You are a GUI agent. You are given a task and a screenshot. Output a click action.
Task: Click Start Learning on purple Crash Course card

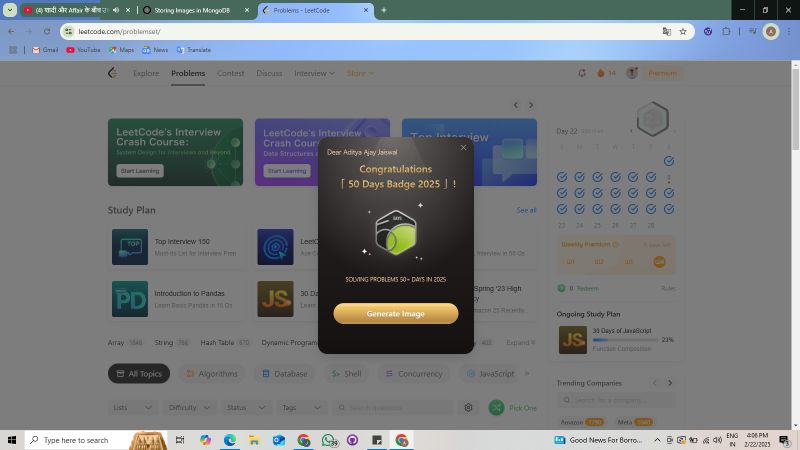click(287, 171)
